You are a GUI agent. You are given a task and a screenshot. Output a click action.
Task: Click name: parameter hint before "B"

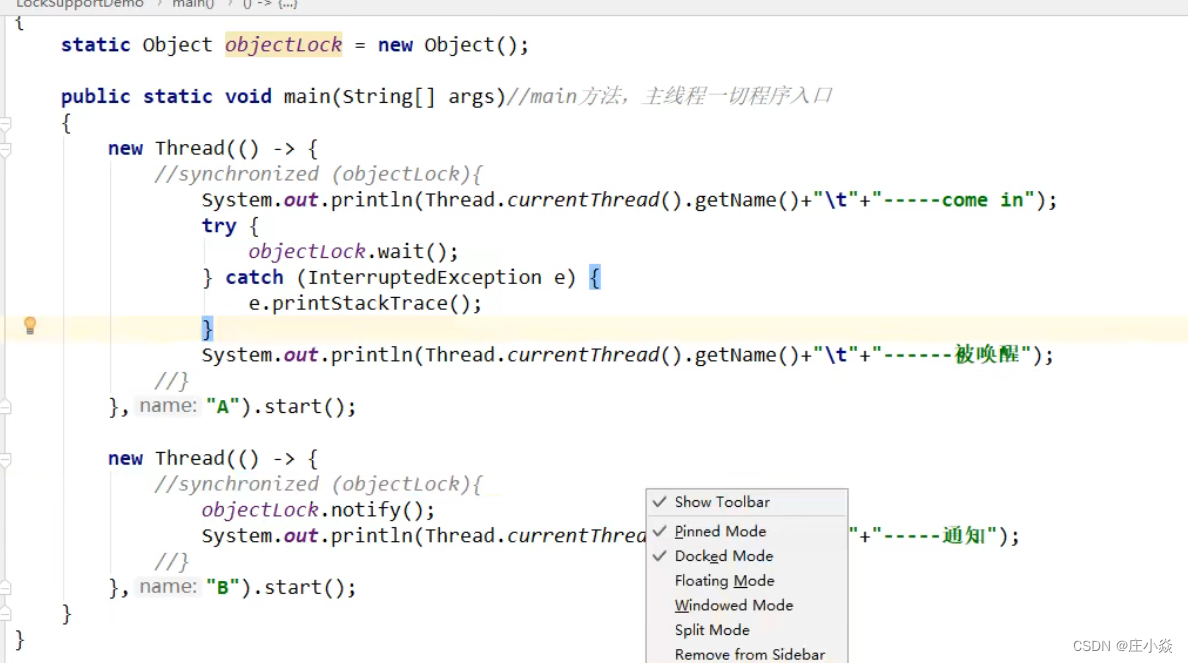click(167, 586)
